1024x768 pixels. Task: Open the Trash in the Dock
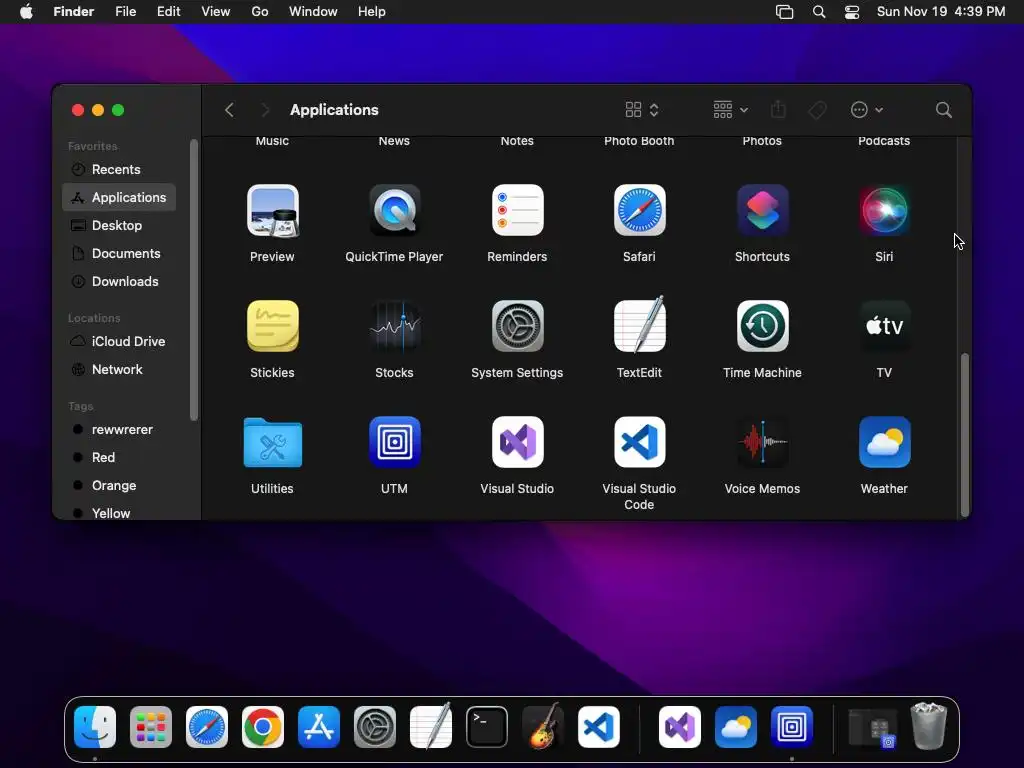929,726
